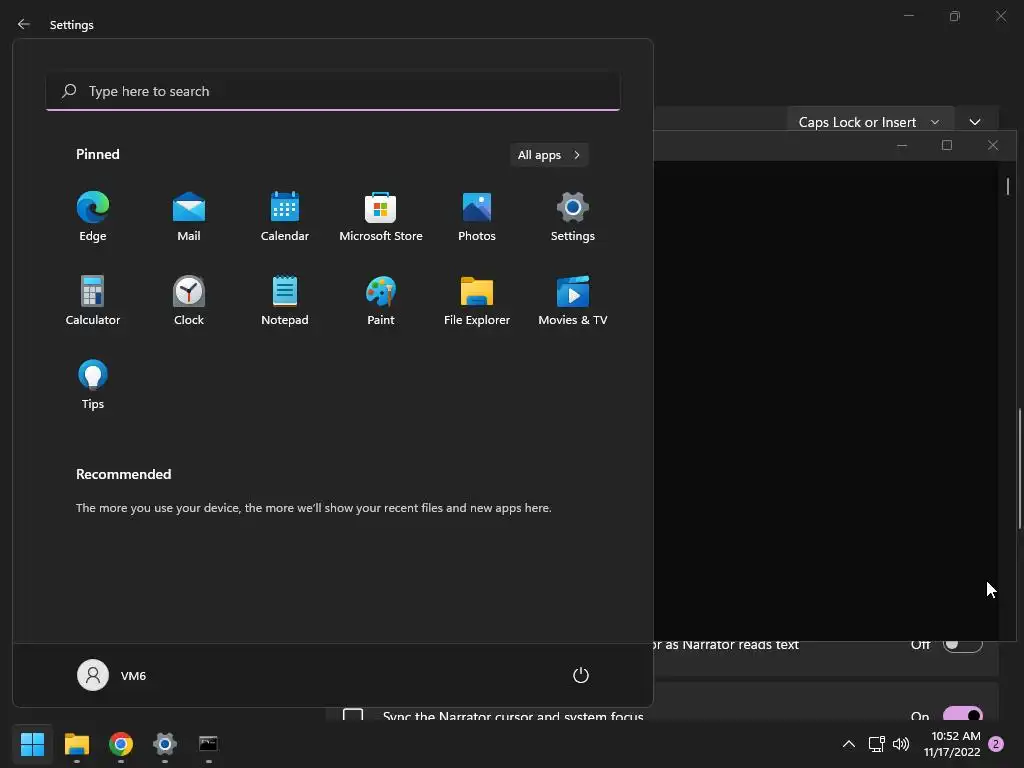The height and width of the screenshot is (768, 1024).
Task: Collapse the Narrator key section chevron
Action: (975, 122)
